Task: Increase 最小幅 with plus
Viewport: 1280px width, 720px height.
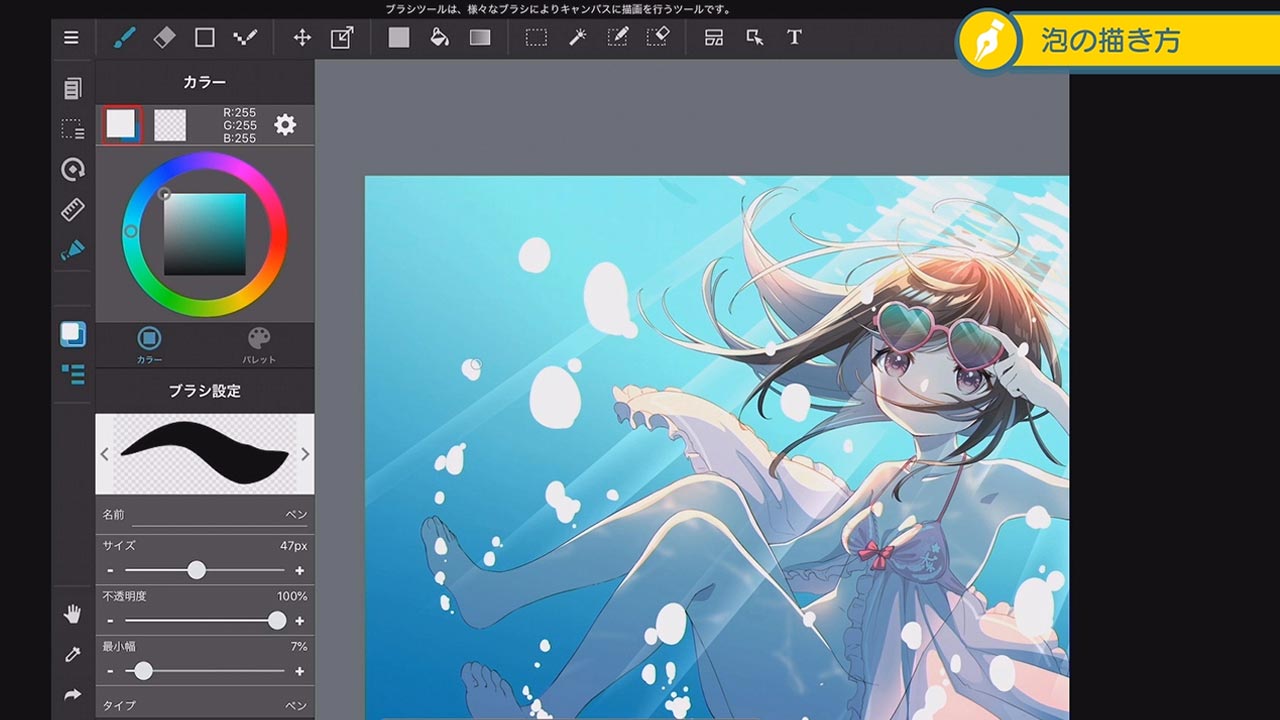Action: click(x=299, y=672)
